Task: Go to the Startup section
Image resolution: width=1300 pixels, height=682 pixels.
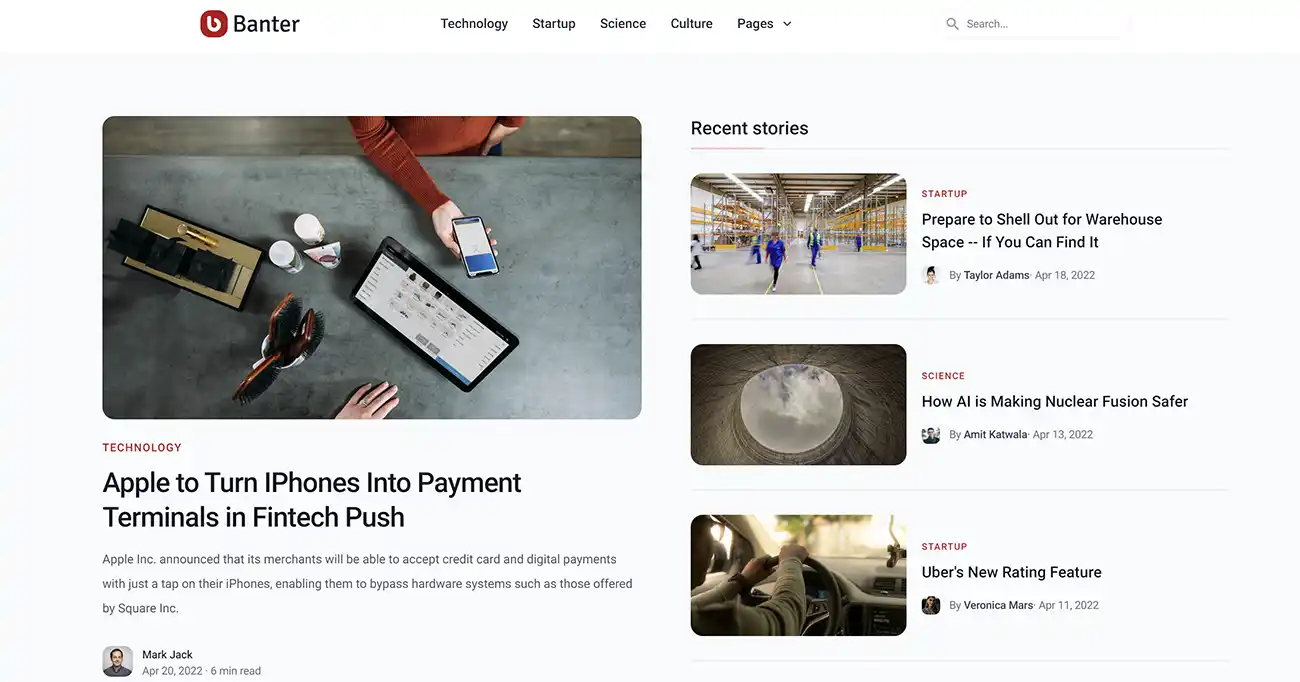Action: coord(554,24)
